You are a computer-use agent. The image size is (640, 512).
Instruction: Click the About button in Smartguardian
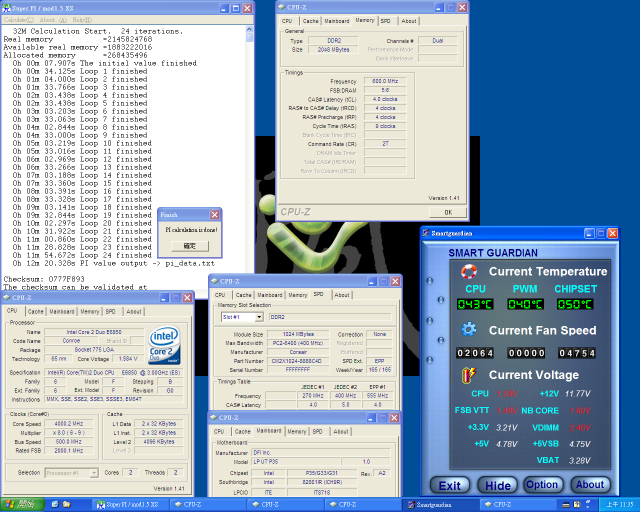(590, 485)
